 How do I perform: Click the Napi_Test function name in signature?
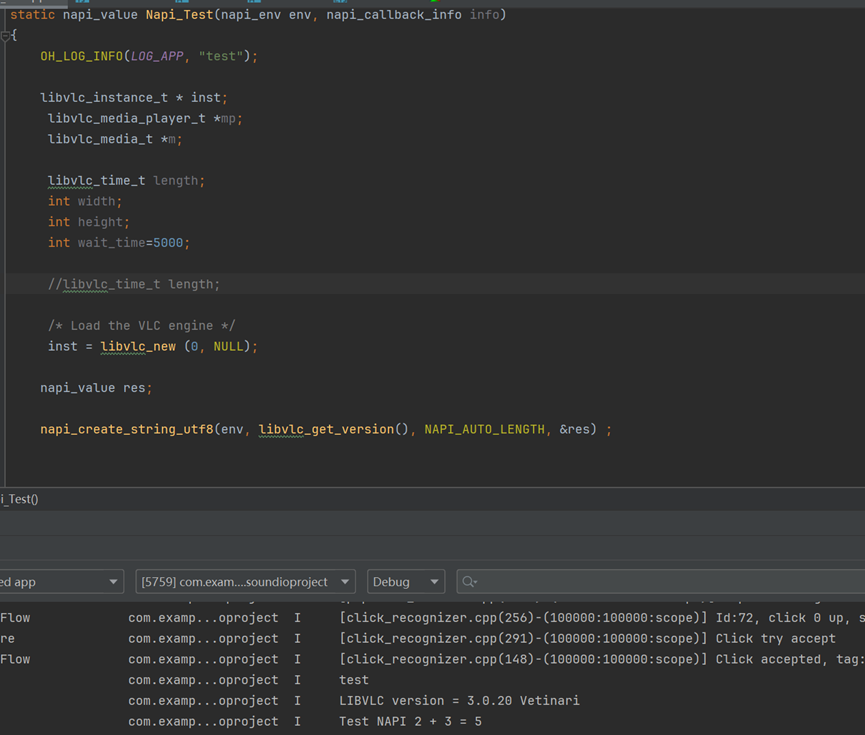(179, 15)
